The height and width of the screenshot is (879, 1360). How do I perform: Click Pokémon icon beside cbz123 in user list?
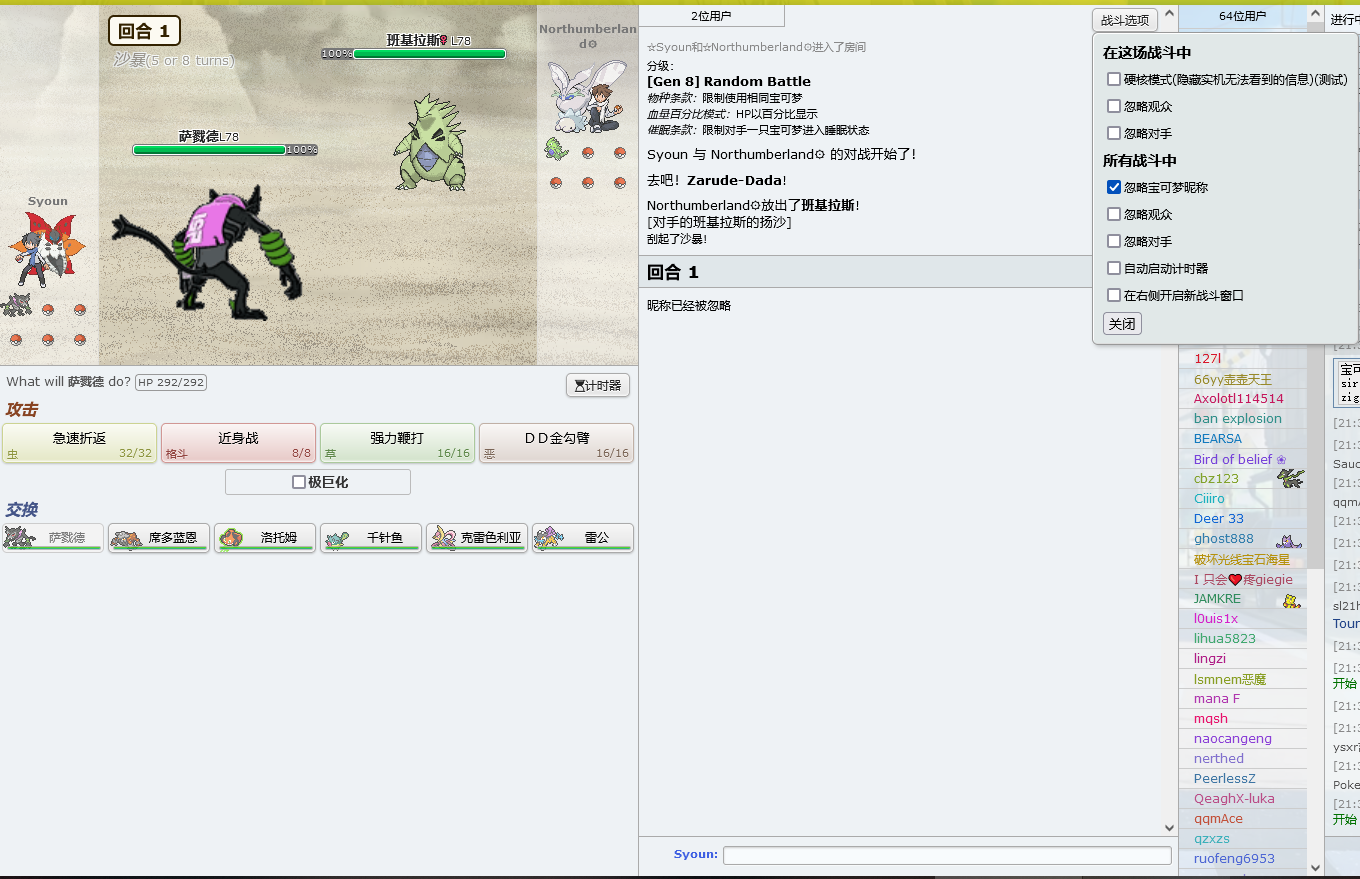pos(1291,479)
